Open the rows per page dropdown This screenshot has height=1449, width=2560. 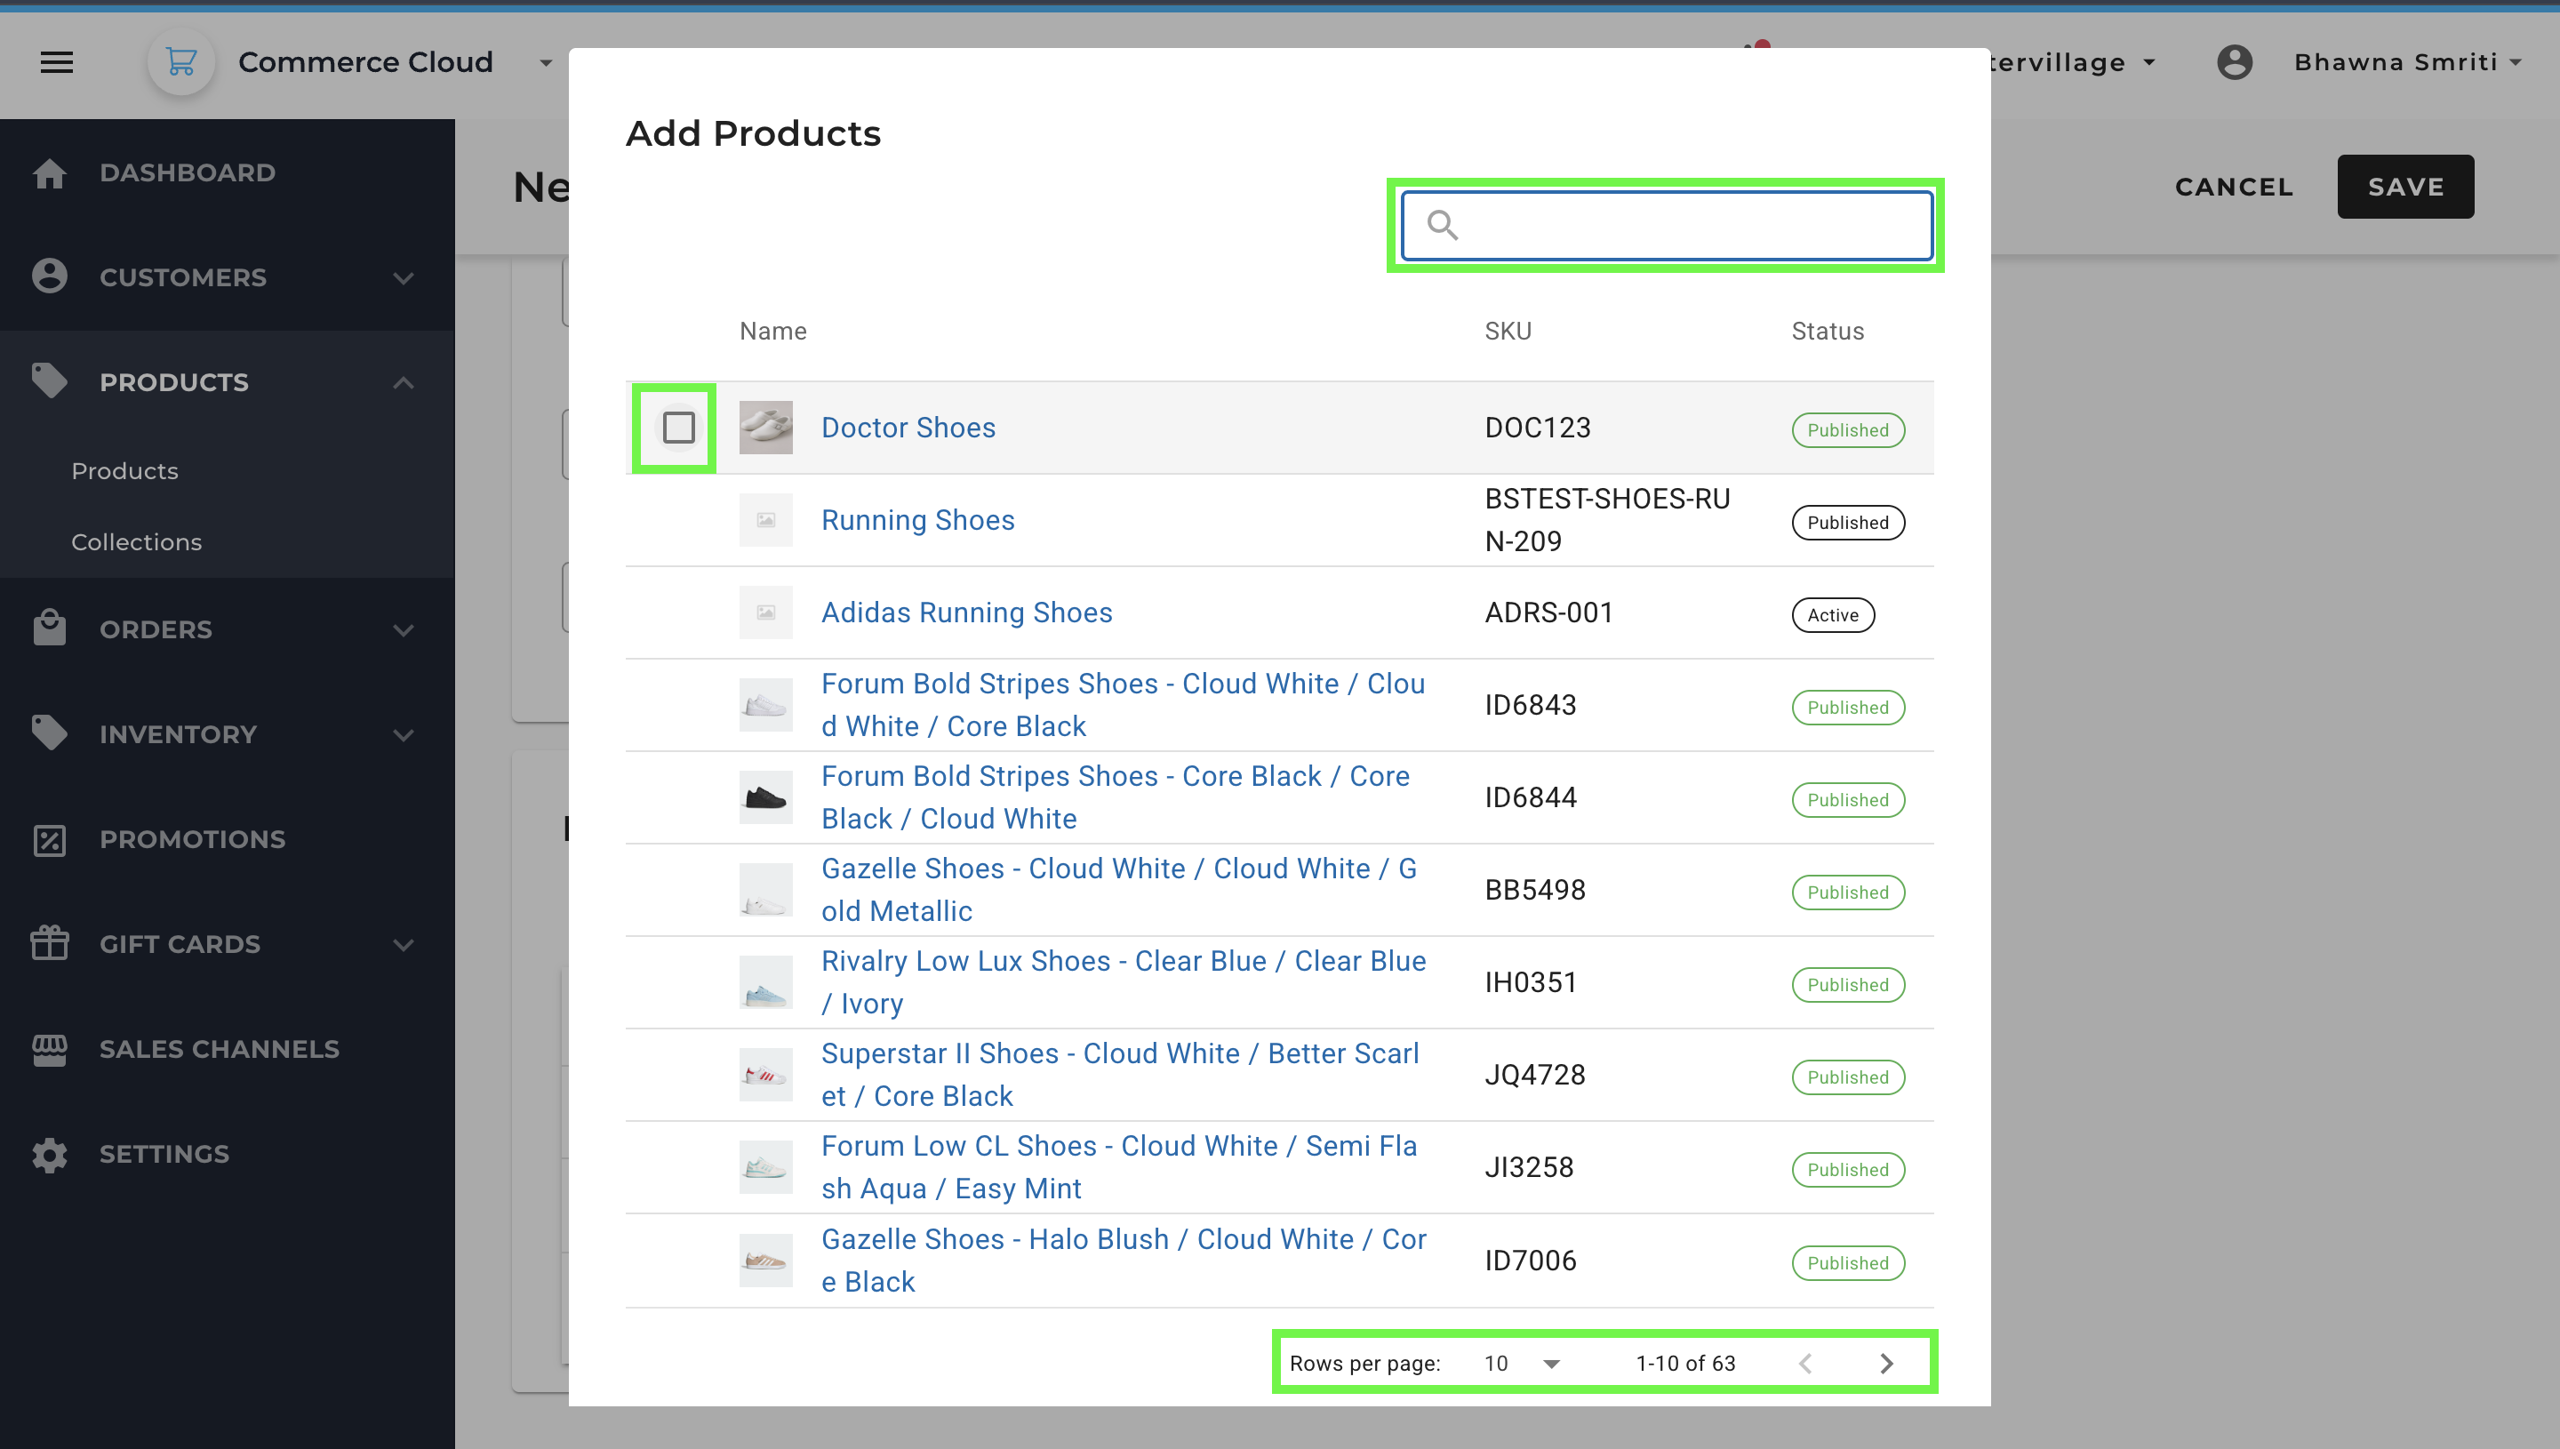[1522, 1363]
